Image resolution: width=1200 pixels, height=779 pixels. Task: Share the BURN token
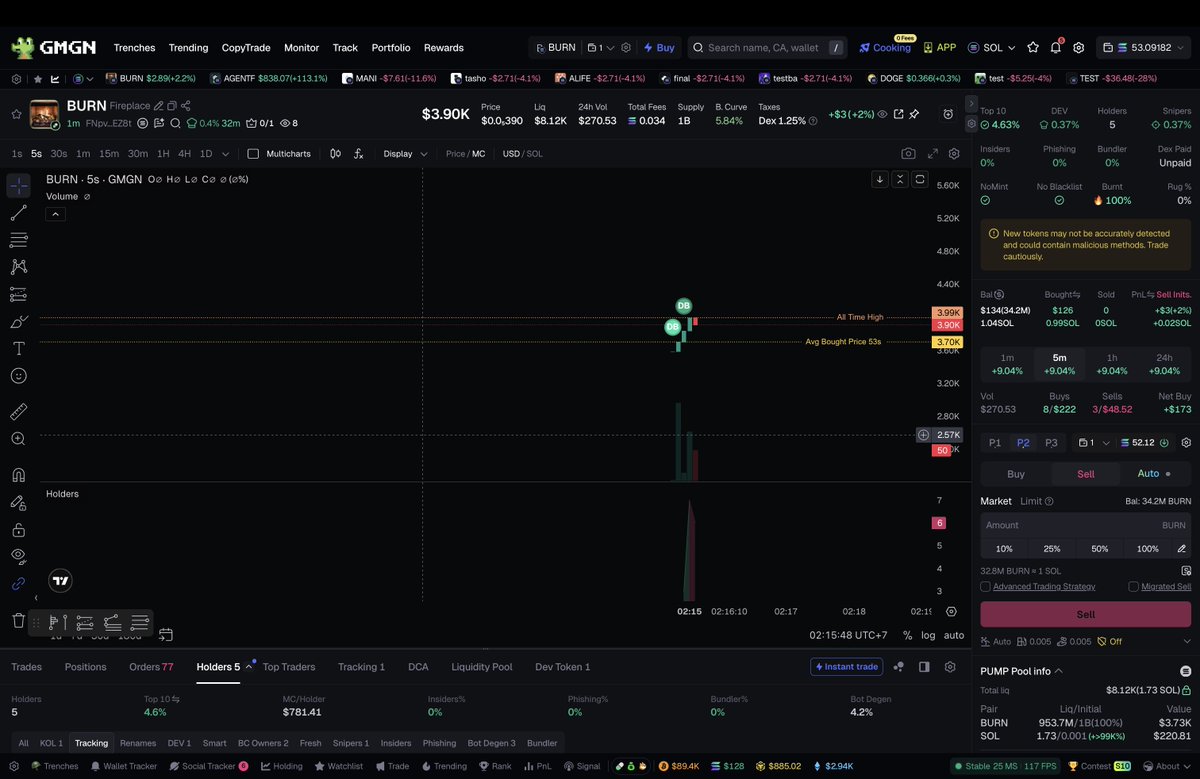coord(186,106)
